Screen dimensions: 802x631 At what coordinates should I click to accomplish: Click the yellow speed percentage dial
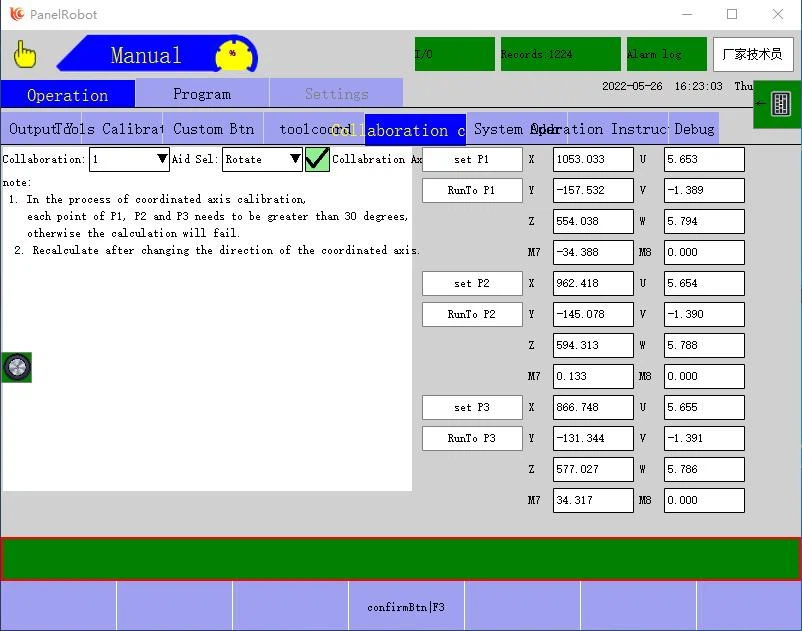point(235,55)
